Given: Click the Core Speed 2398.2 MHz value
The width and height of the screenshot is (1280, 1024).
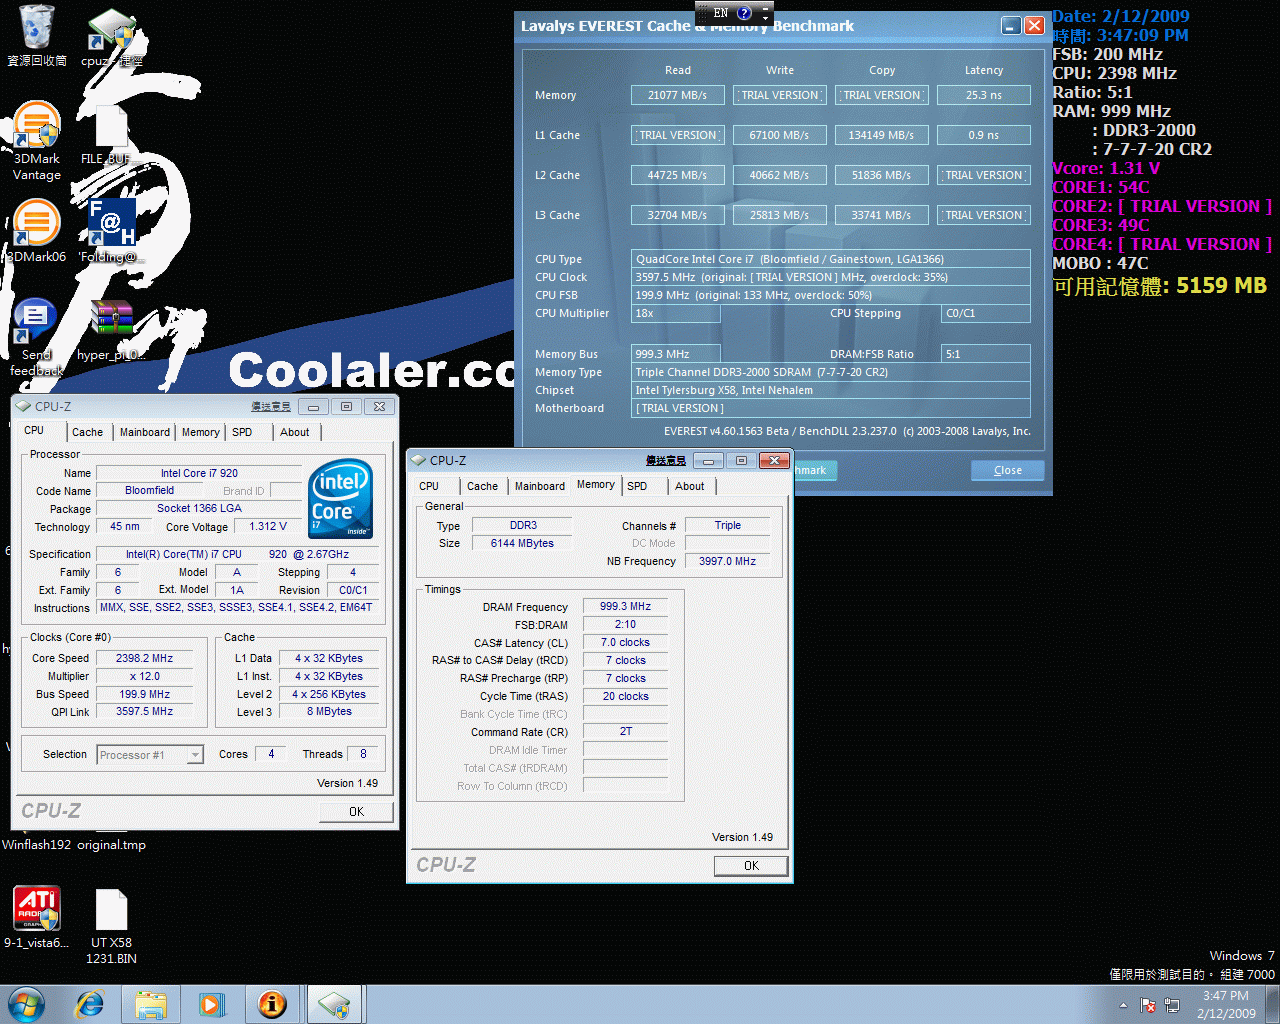Looking at the screenshot, I should pyautogui.click(x=144, y=658).
